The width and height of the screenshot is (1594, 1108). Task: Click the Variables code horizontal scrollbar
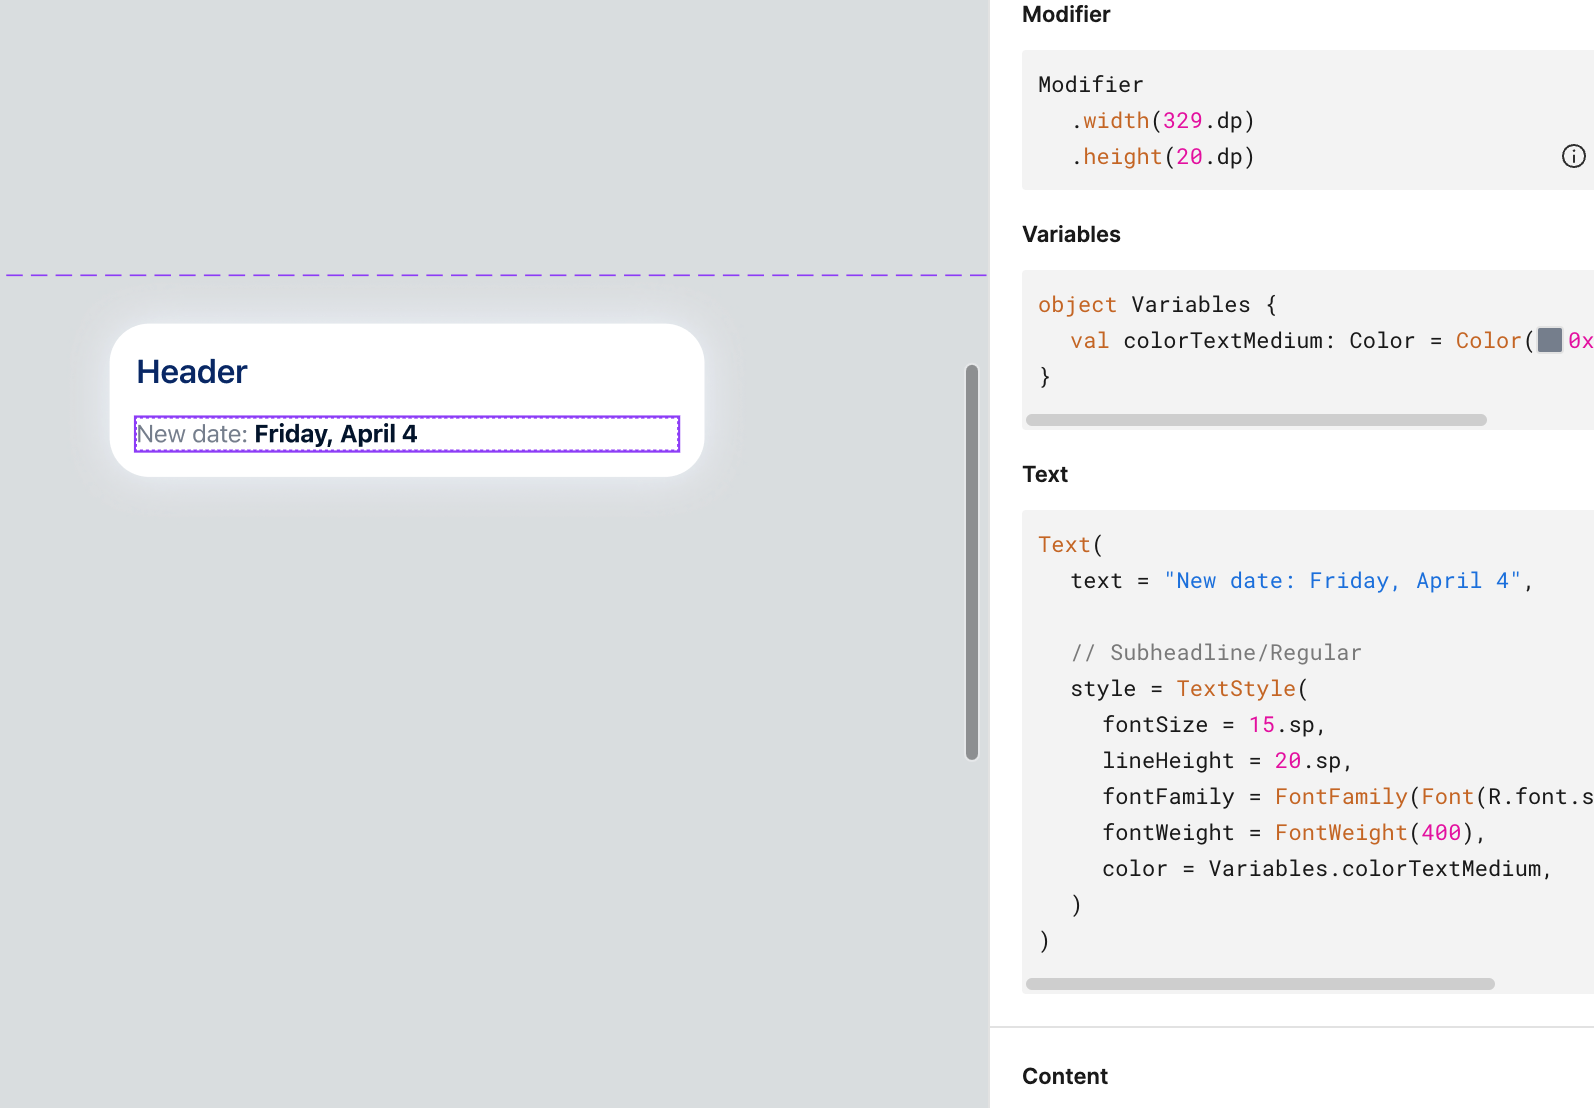(x=1256, y=420)
